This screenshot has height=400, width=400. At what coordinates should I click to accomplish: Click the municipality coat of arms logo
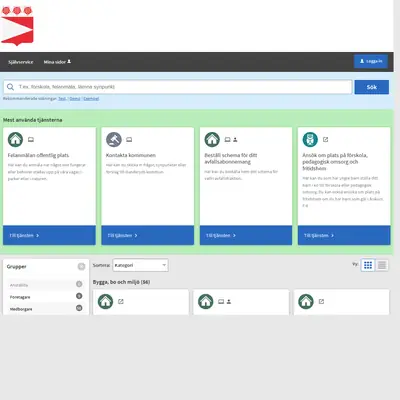tap(17, 26)
